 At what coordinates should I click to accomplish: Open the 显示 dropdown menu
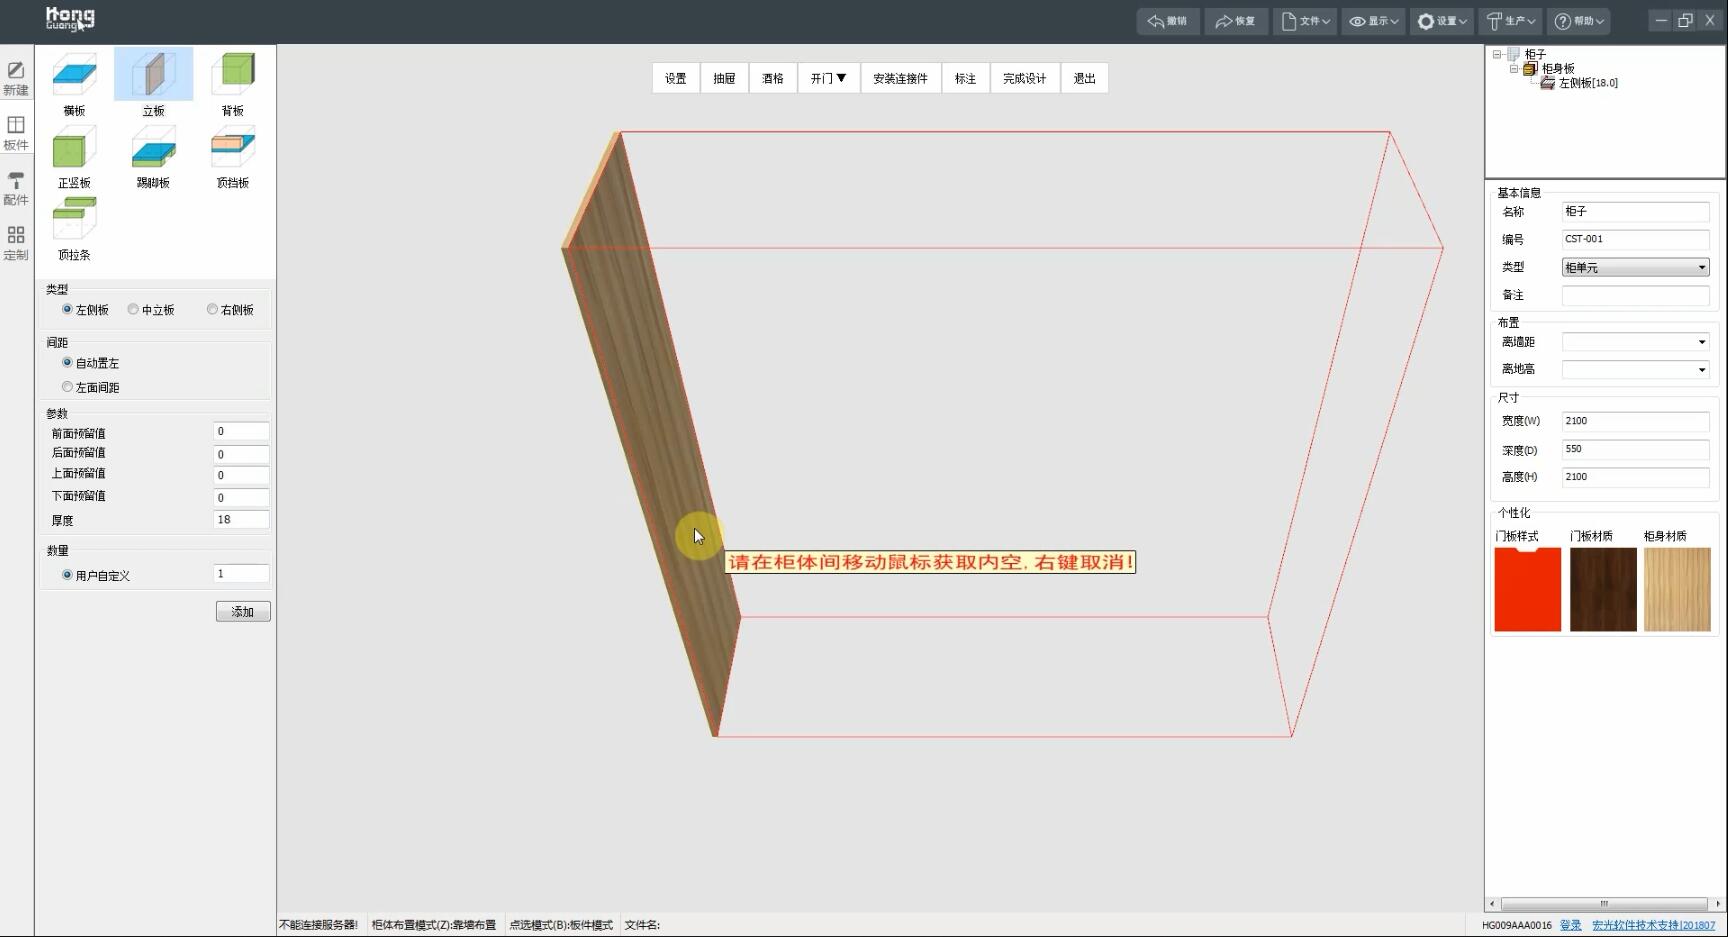point(1373,21)
